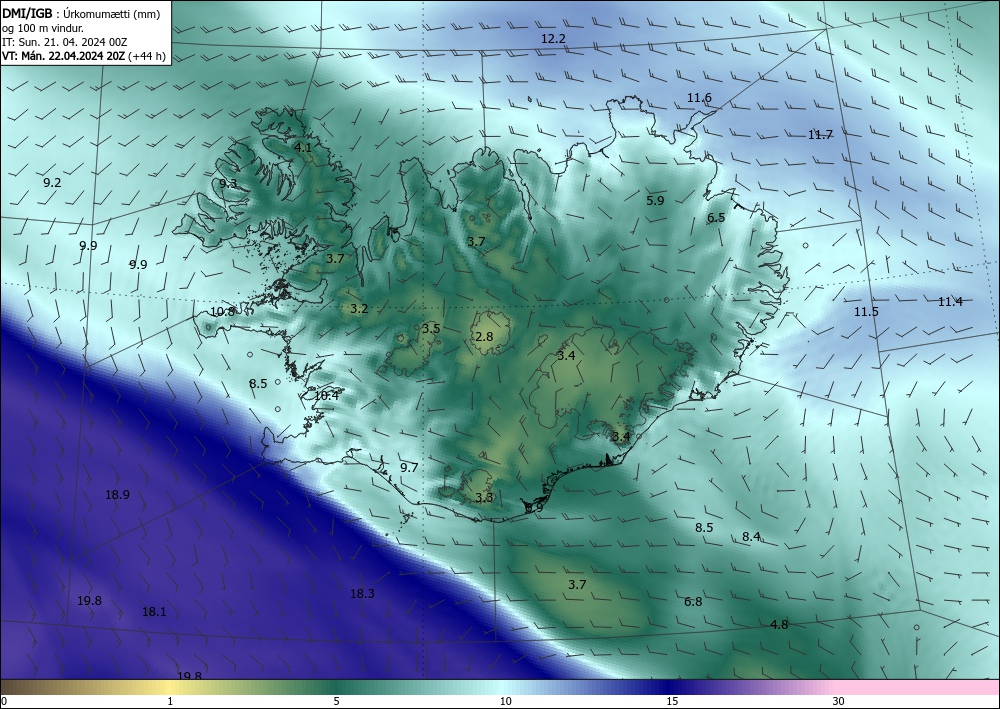Click the 9.3 value label
This screenshot has height=709, width=1000.
tap(228, 184)
